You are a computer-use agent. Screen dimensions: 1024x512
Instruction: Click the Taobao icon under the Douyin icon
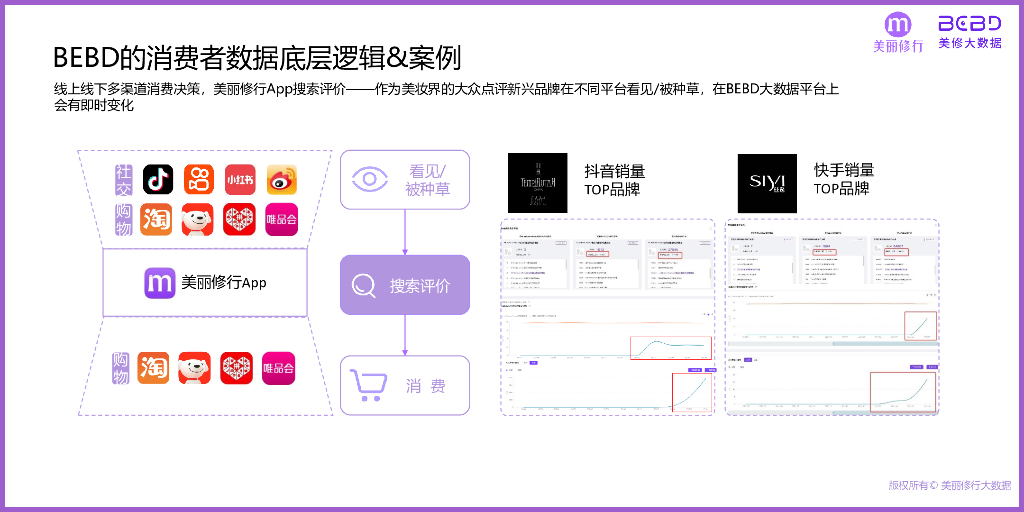155,220
